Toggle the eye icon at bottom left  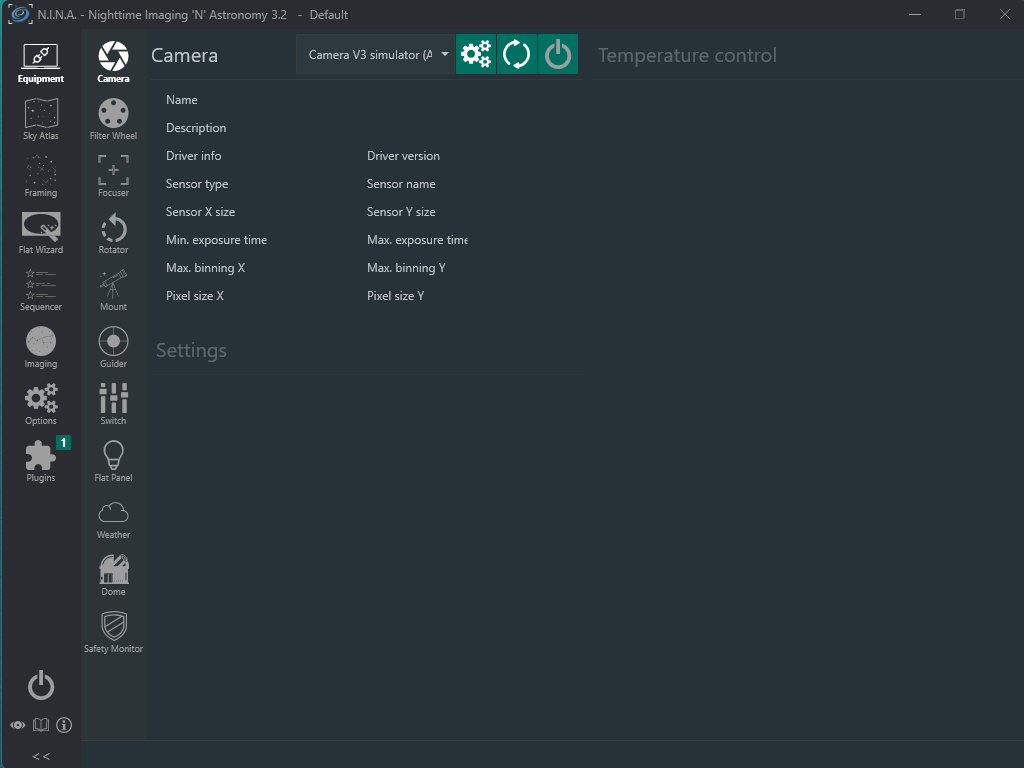(18, 725)
